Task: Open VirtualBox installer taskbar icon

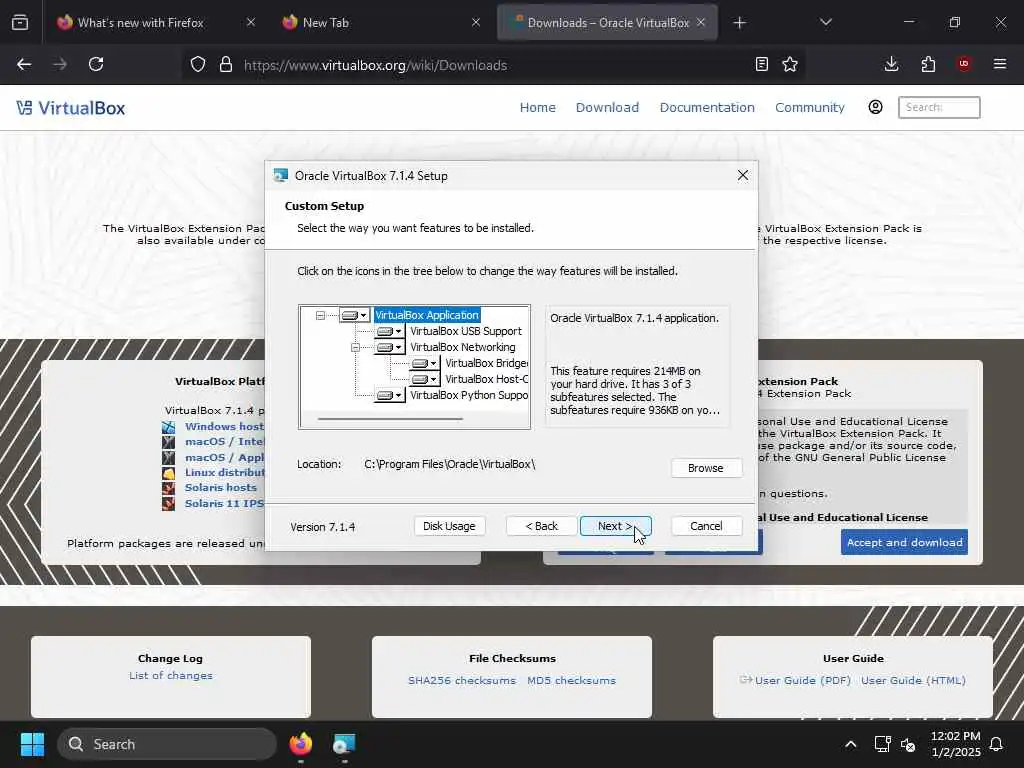Action: (x=344, y=744)
